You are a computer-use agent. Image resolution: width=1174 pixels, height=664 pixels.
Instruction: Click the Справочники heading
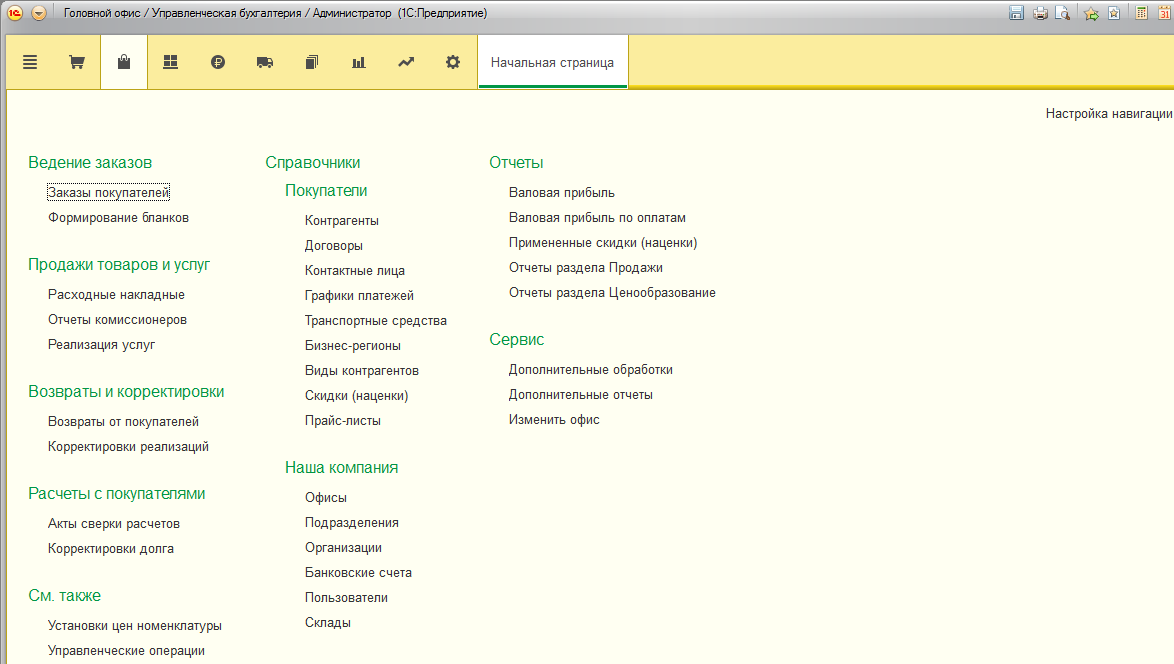point(312,162)
